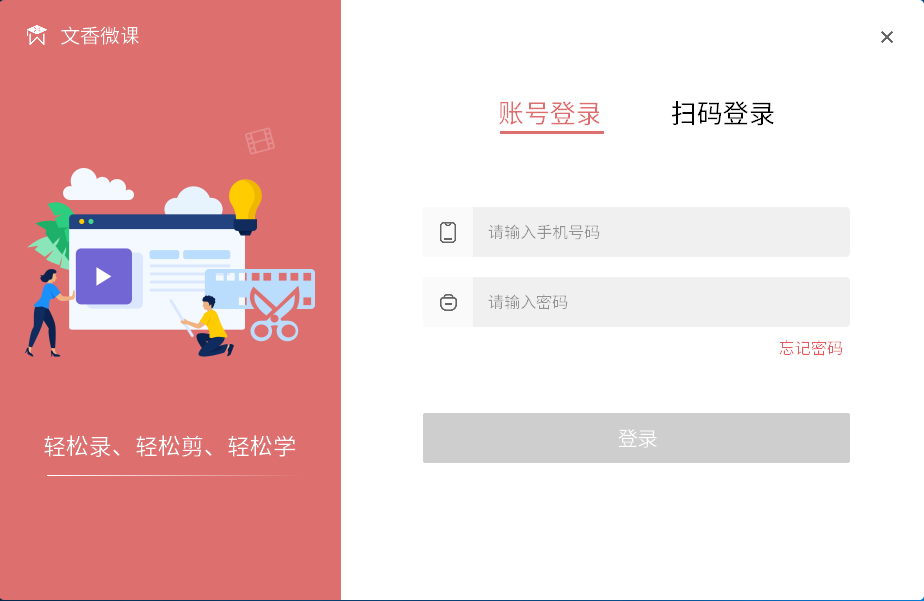Image resolution: width=924 pixels, height=601 pixels.
Task: Click the lock icon beside password field
Action: pyautogui.click(x=448, y=302)
